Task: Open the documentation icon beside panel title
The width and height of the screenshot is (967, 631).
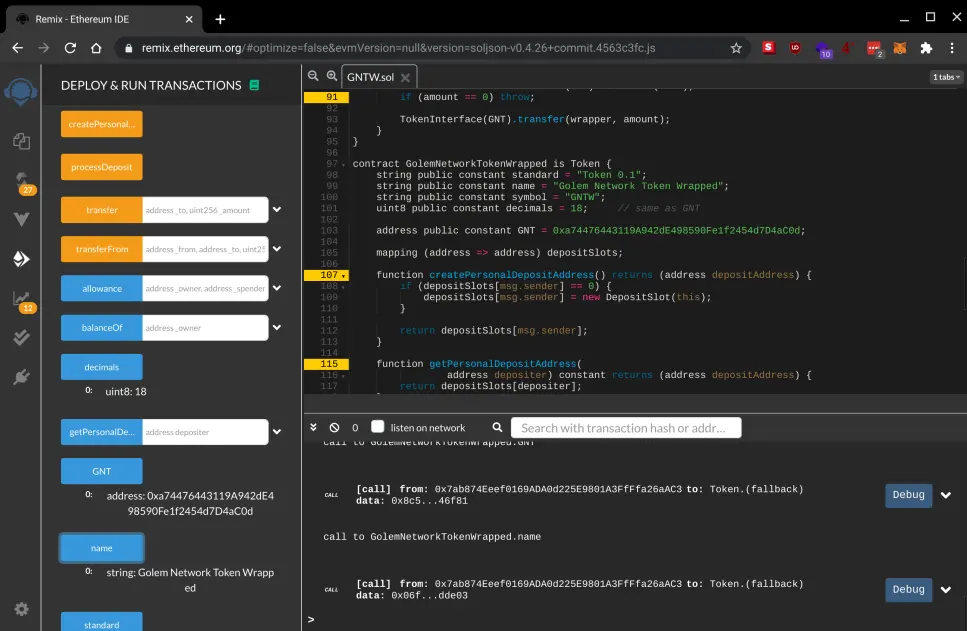Action: click(254, 85)
